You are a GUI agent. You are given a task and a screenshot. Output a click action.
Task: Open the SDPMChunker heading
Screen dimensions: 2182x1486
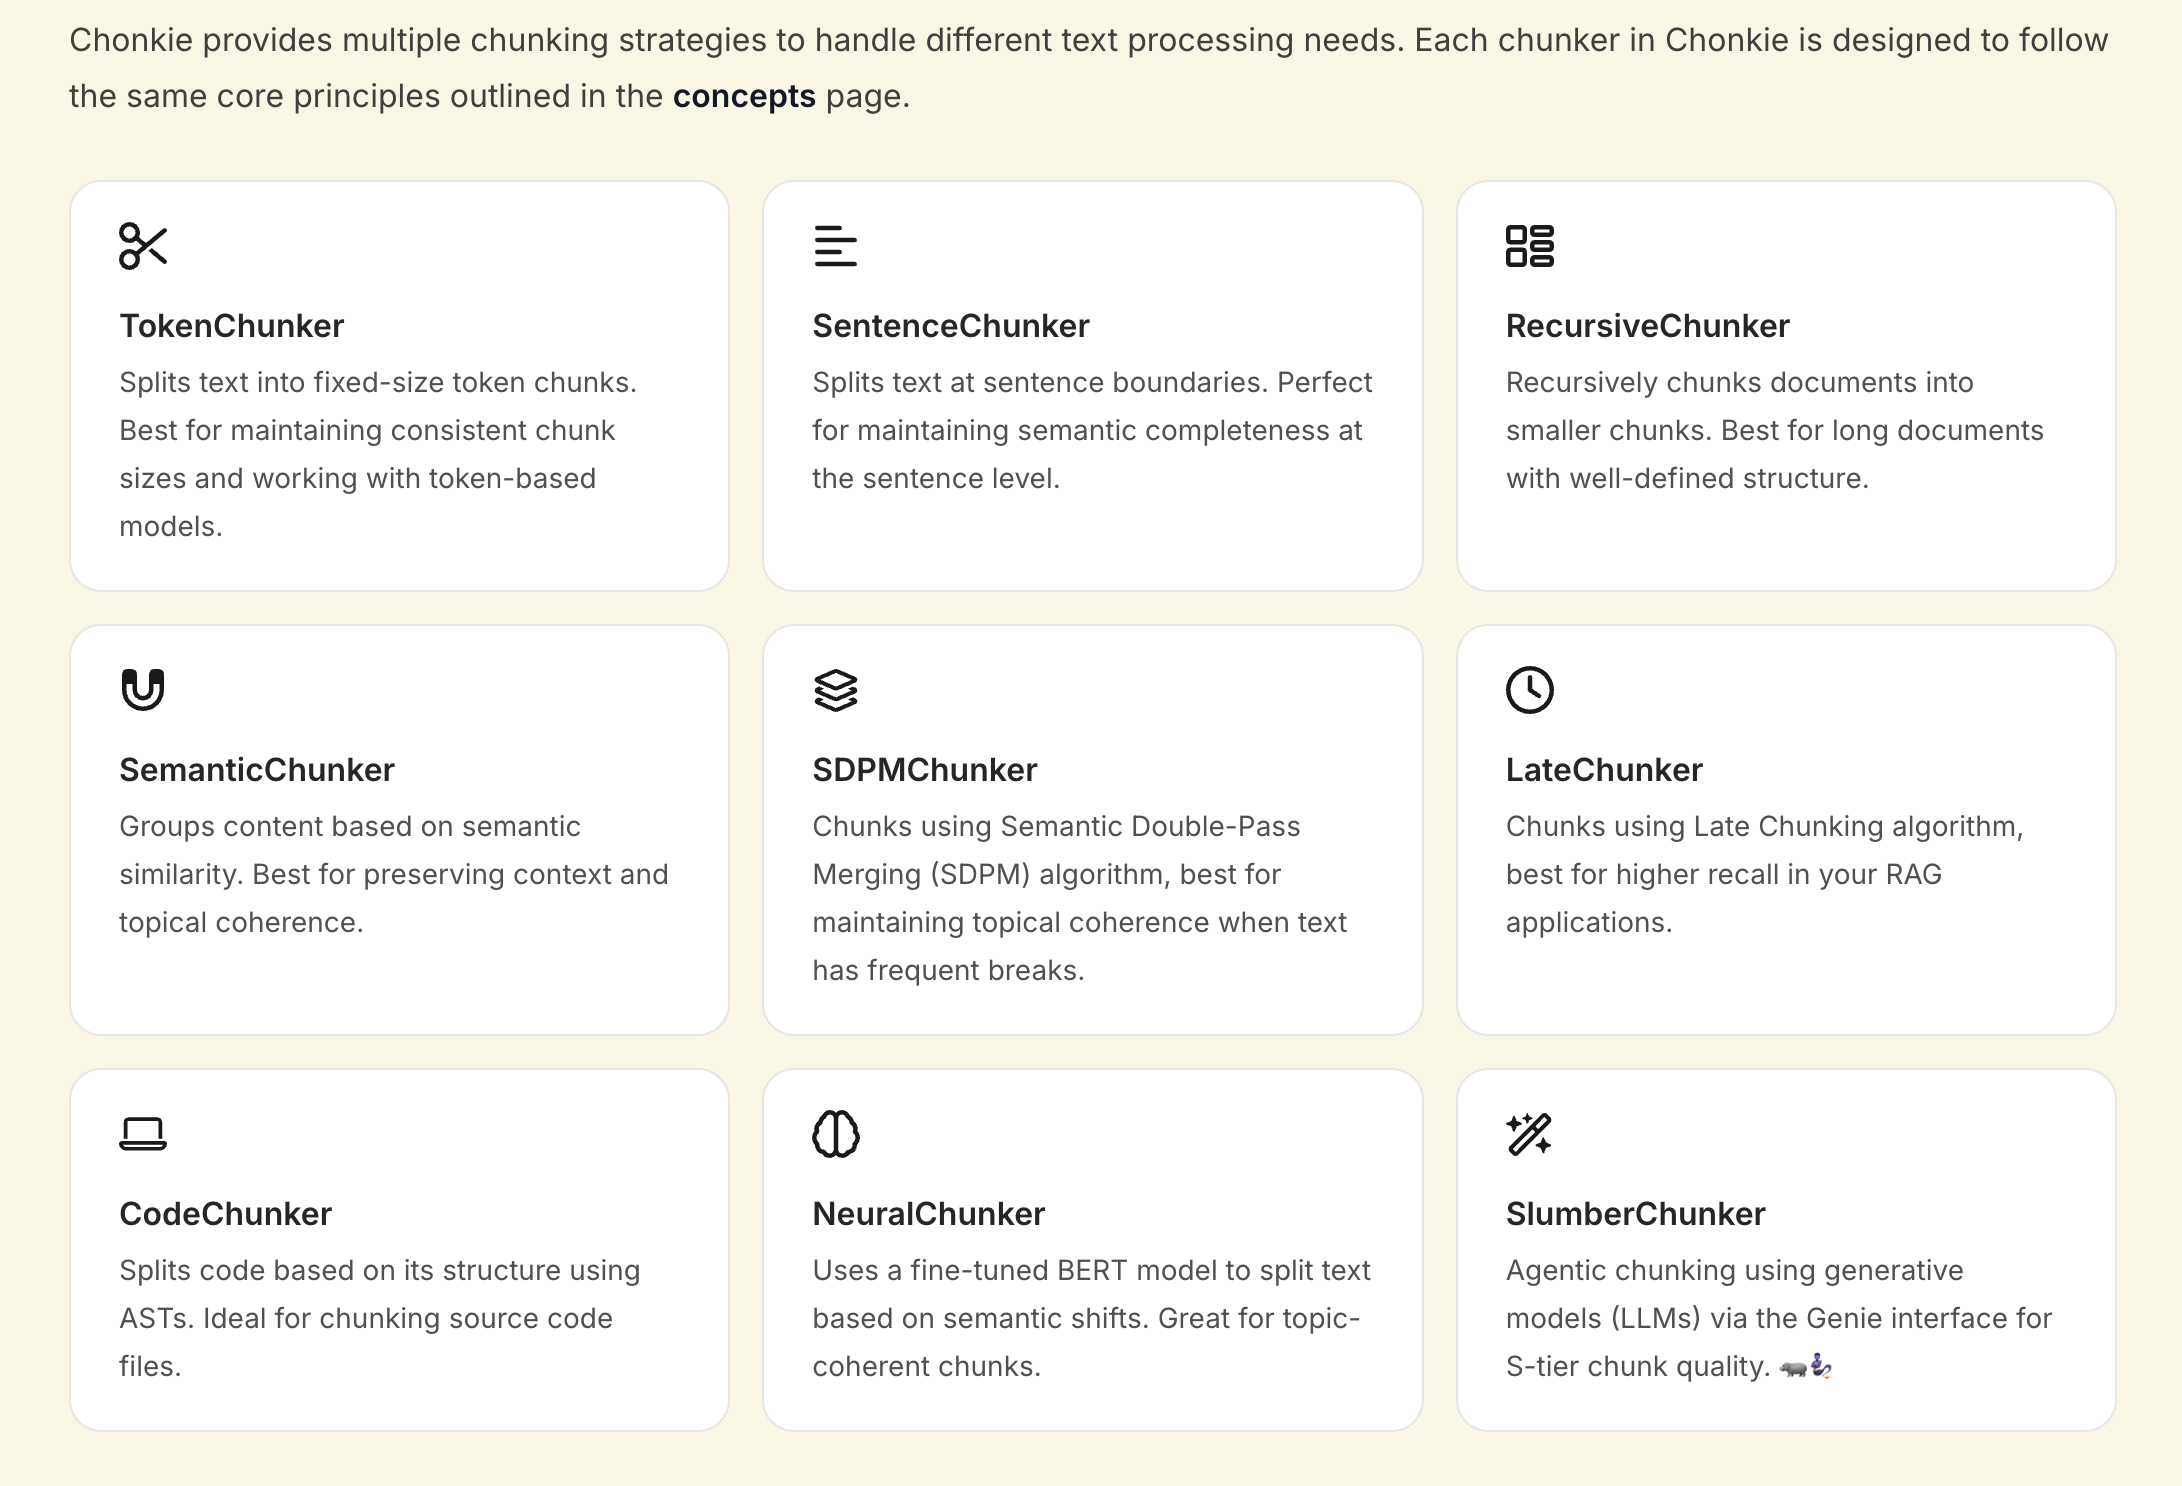click(924, 770)
